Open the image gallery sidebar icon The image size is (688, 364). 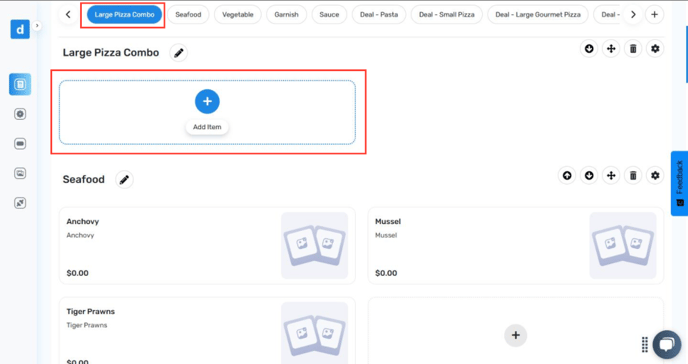coord(20,173)
